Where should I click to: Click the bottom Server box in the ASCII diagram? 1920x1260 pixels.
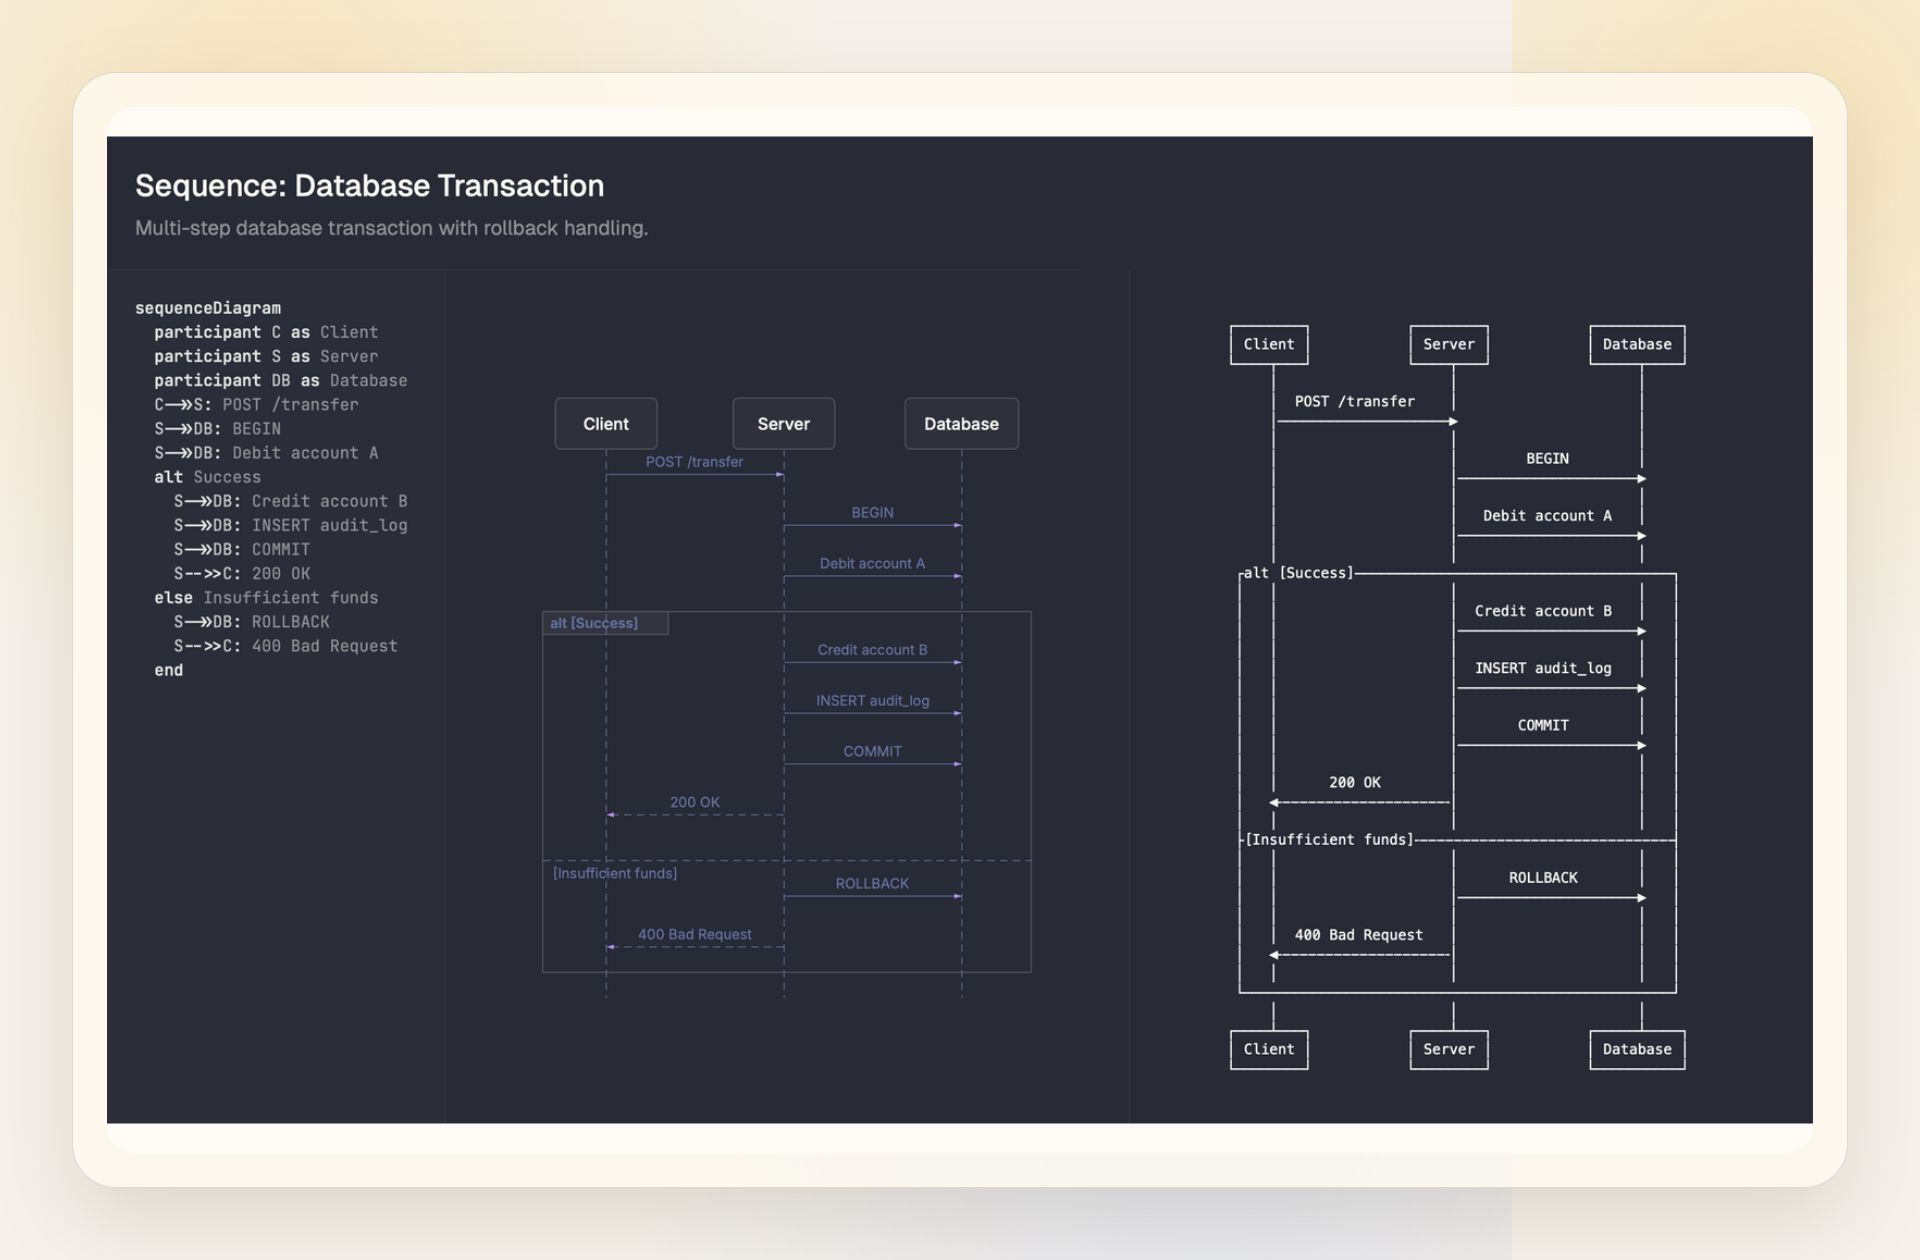coord(1449,1050)
